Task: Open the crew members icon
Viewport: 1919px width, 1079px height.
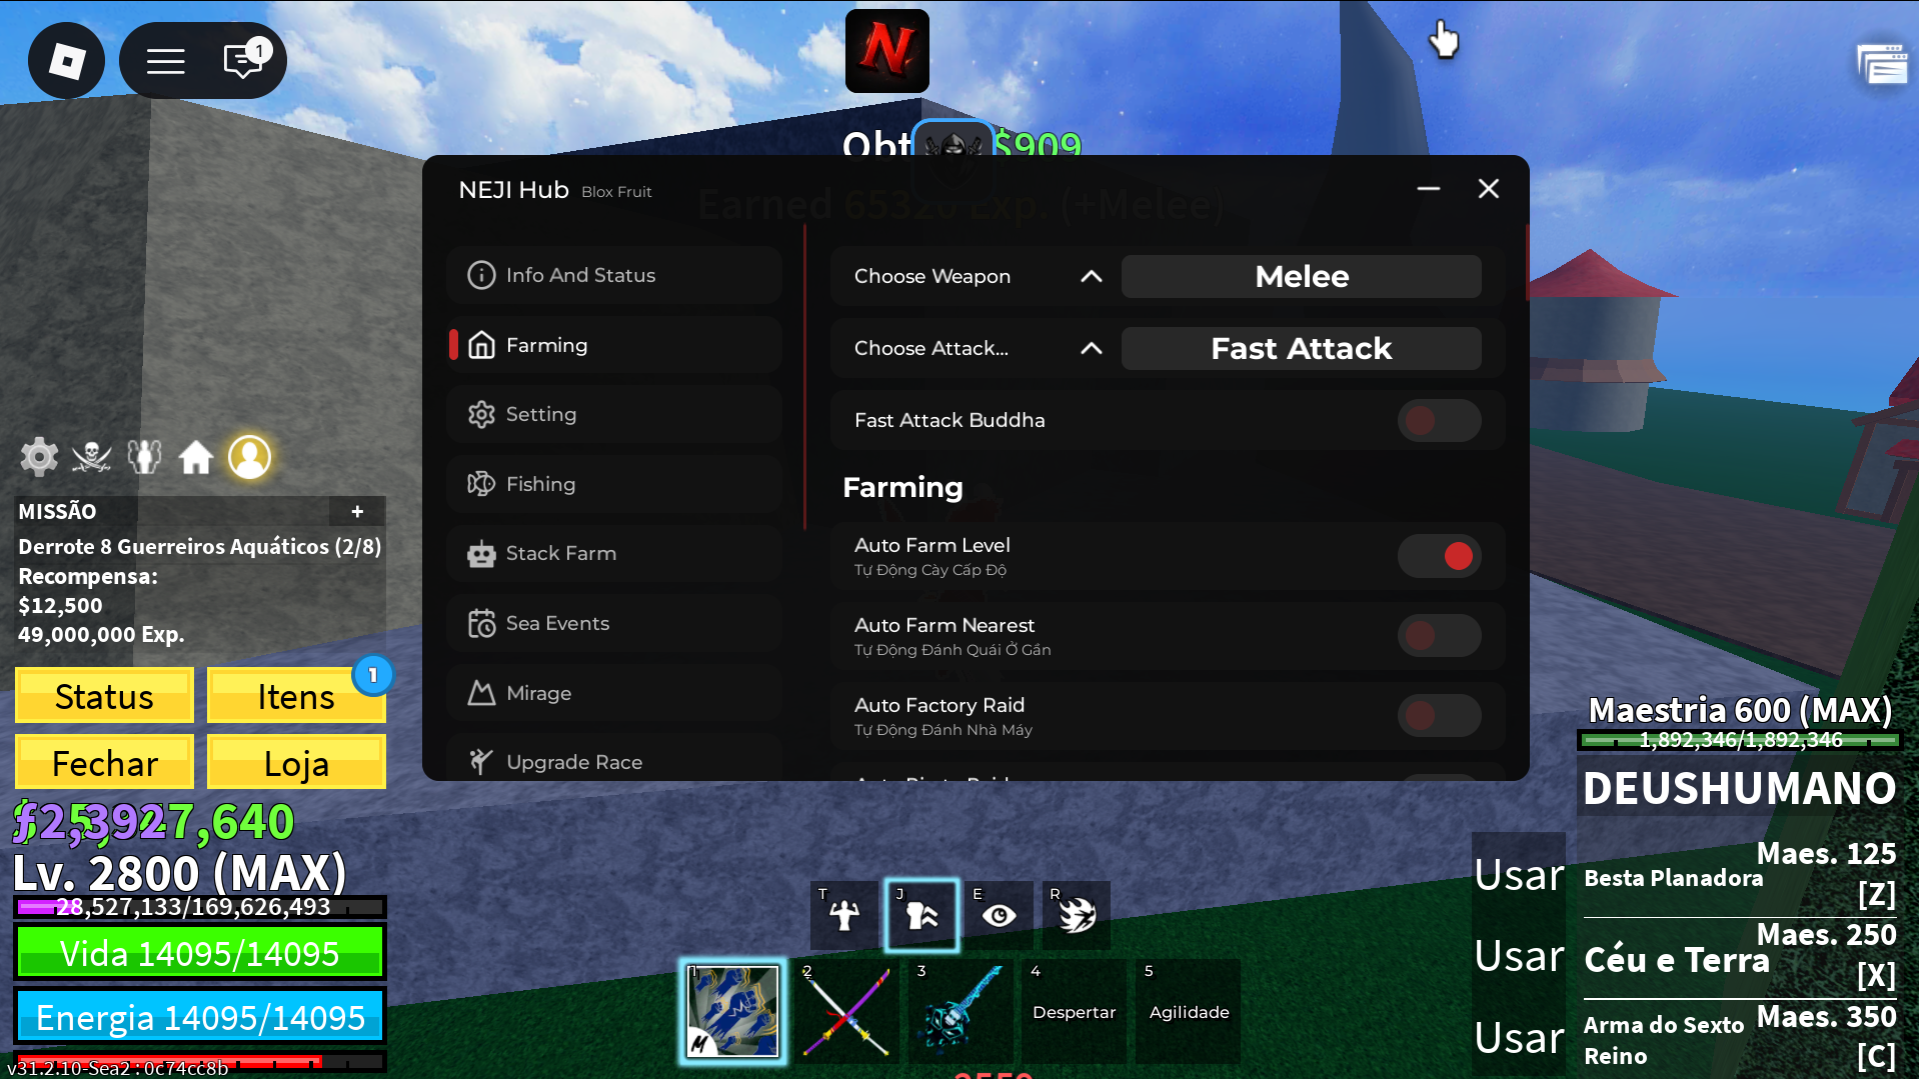Action: point(144,457)
